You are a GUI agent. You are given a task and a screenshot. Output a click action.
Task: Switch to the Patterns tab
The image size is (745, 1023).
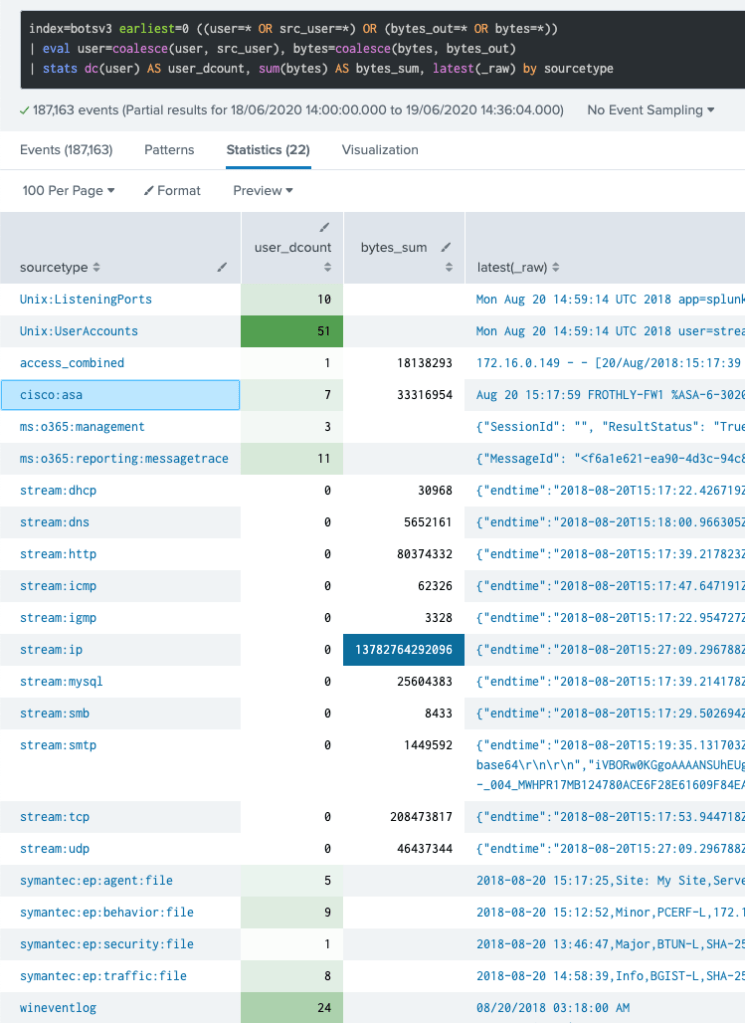pos(169,150)
